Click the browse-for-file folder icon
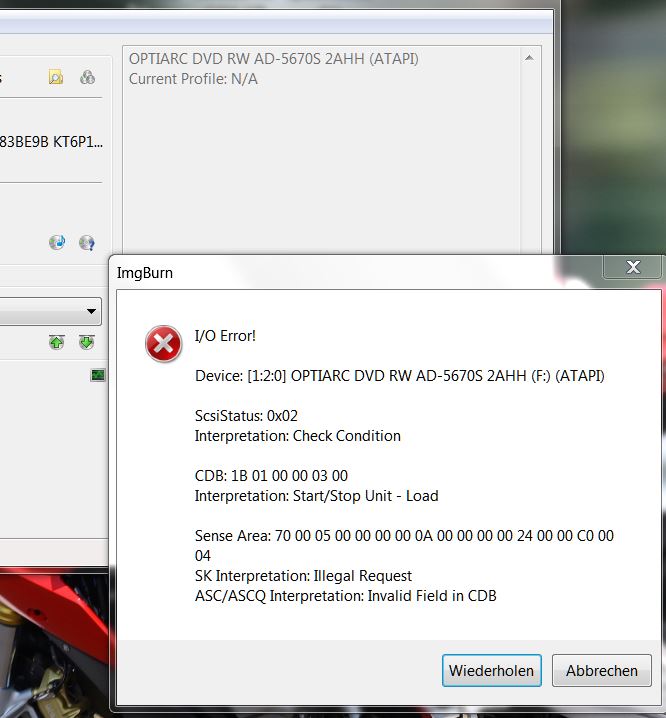Viewport: 666px width, 718px height. click(x=56, y=77)
